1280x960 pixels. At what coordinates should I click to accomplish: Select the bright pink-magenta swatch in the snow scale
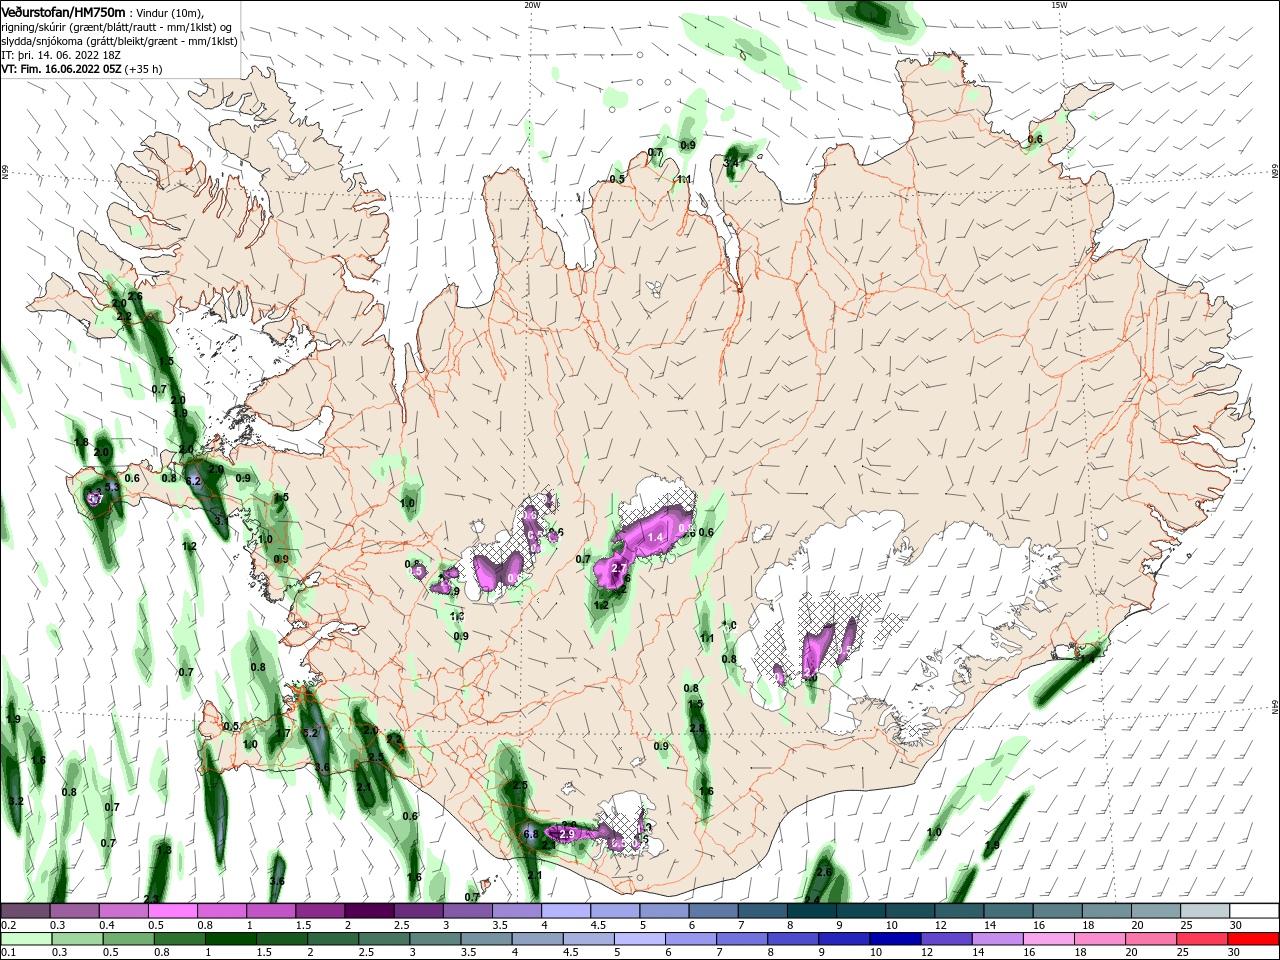click(x=172, y=911)
